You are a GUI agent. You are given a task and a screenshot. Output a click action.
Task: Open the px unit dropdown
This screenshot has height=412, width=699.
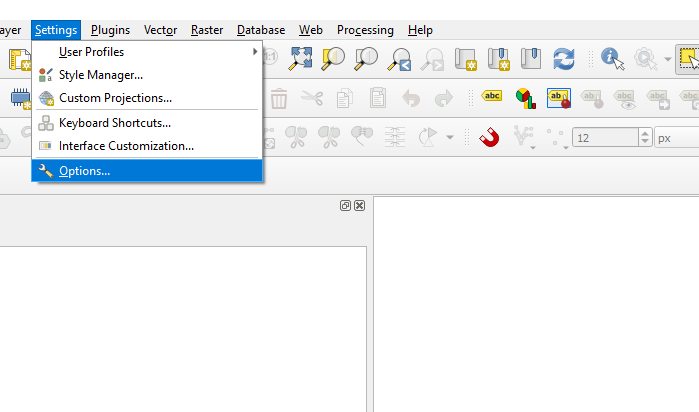(676, 138)
